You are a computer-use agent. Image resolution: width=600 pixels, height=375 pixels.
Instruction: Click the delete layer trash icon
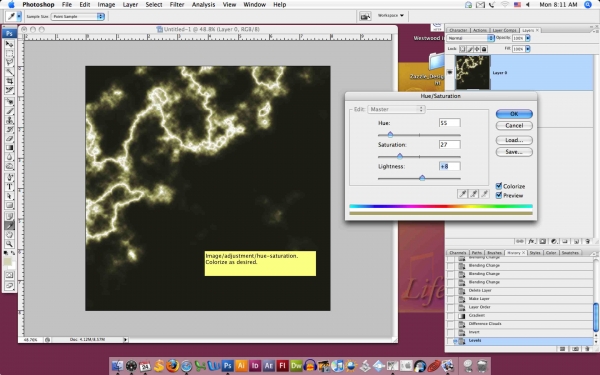pyautogui.click(x=587, y=241)
